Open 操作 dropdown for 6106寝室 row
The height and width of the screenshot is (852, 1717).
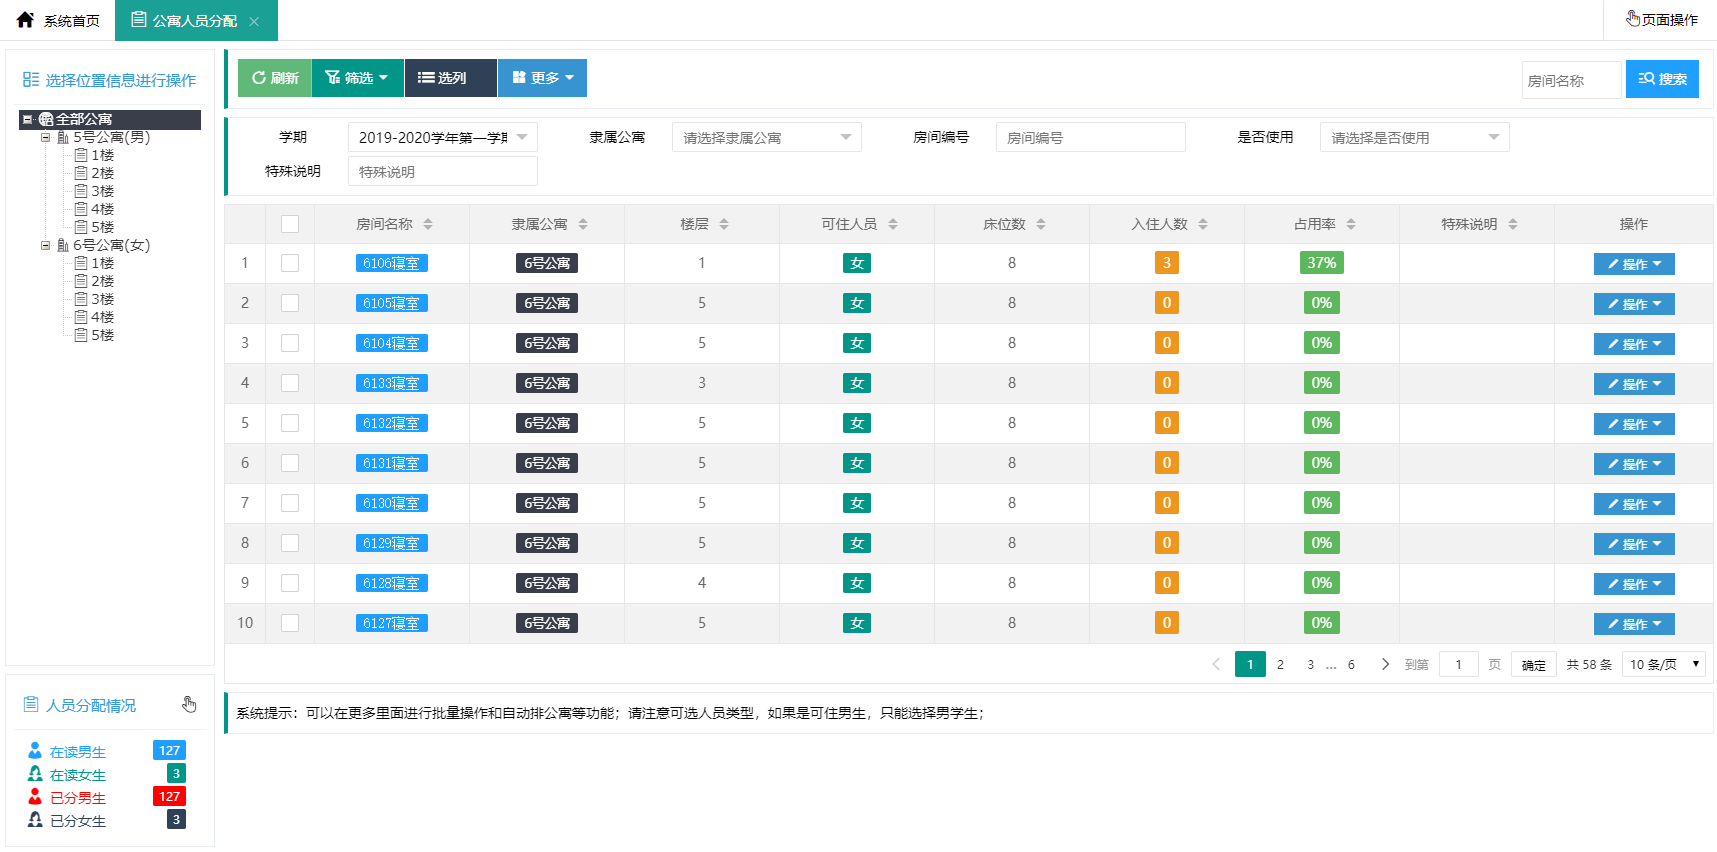(1634, 264)
